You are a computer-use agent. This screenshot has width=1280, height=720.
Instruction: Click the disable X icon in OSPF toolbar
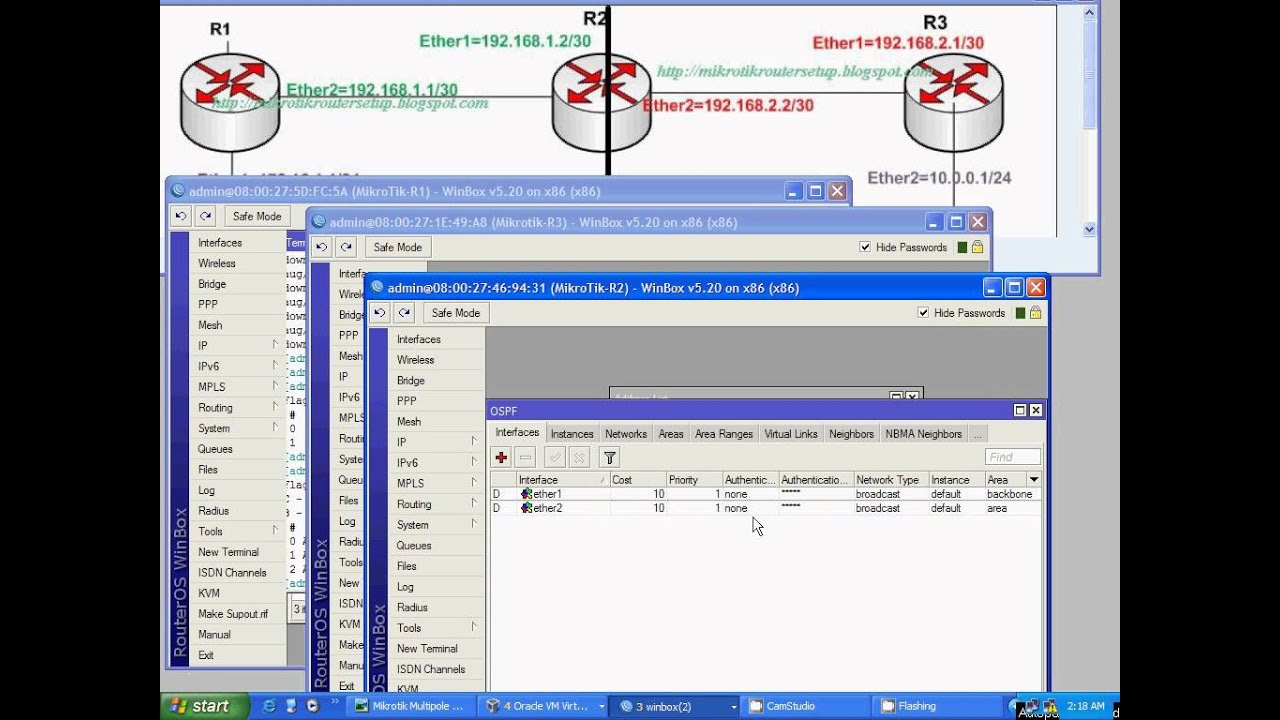click(579, 457)
